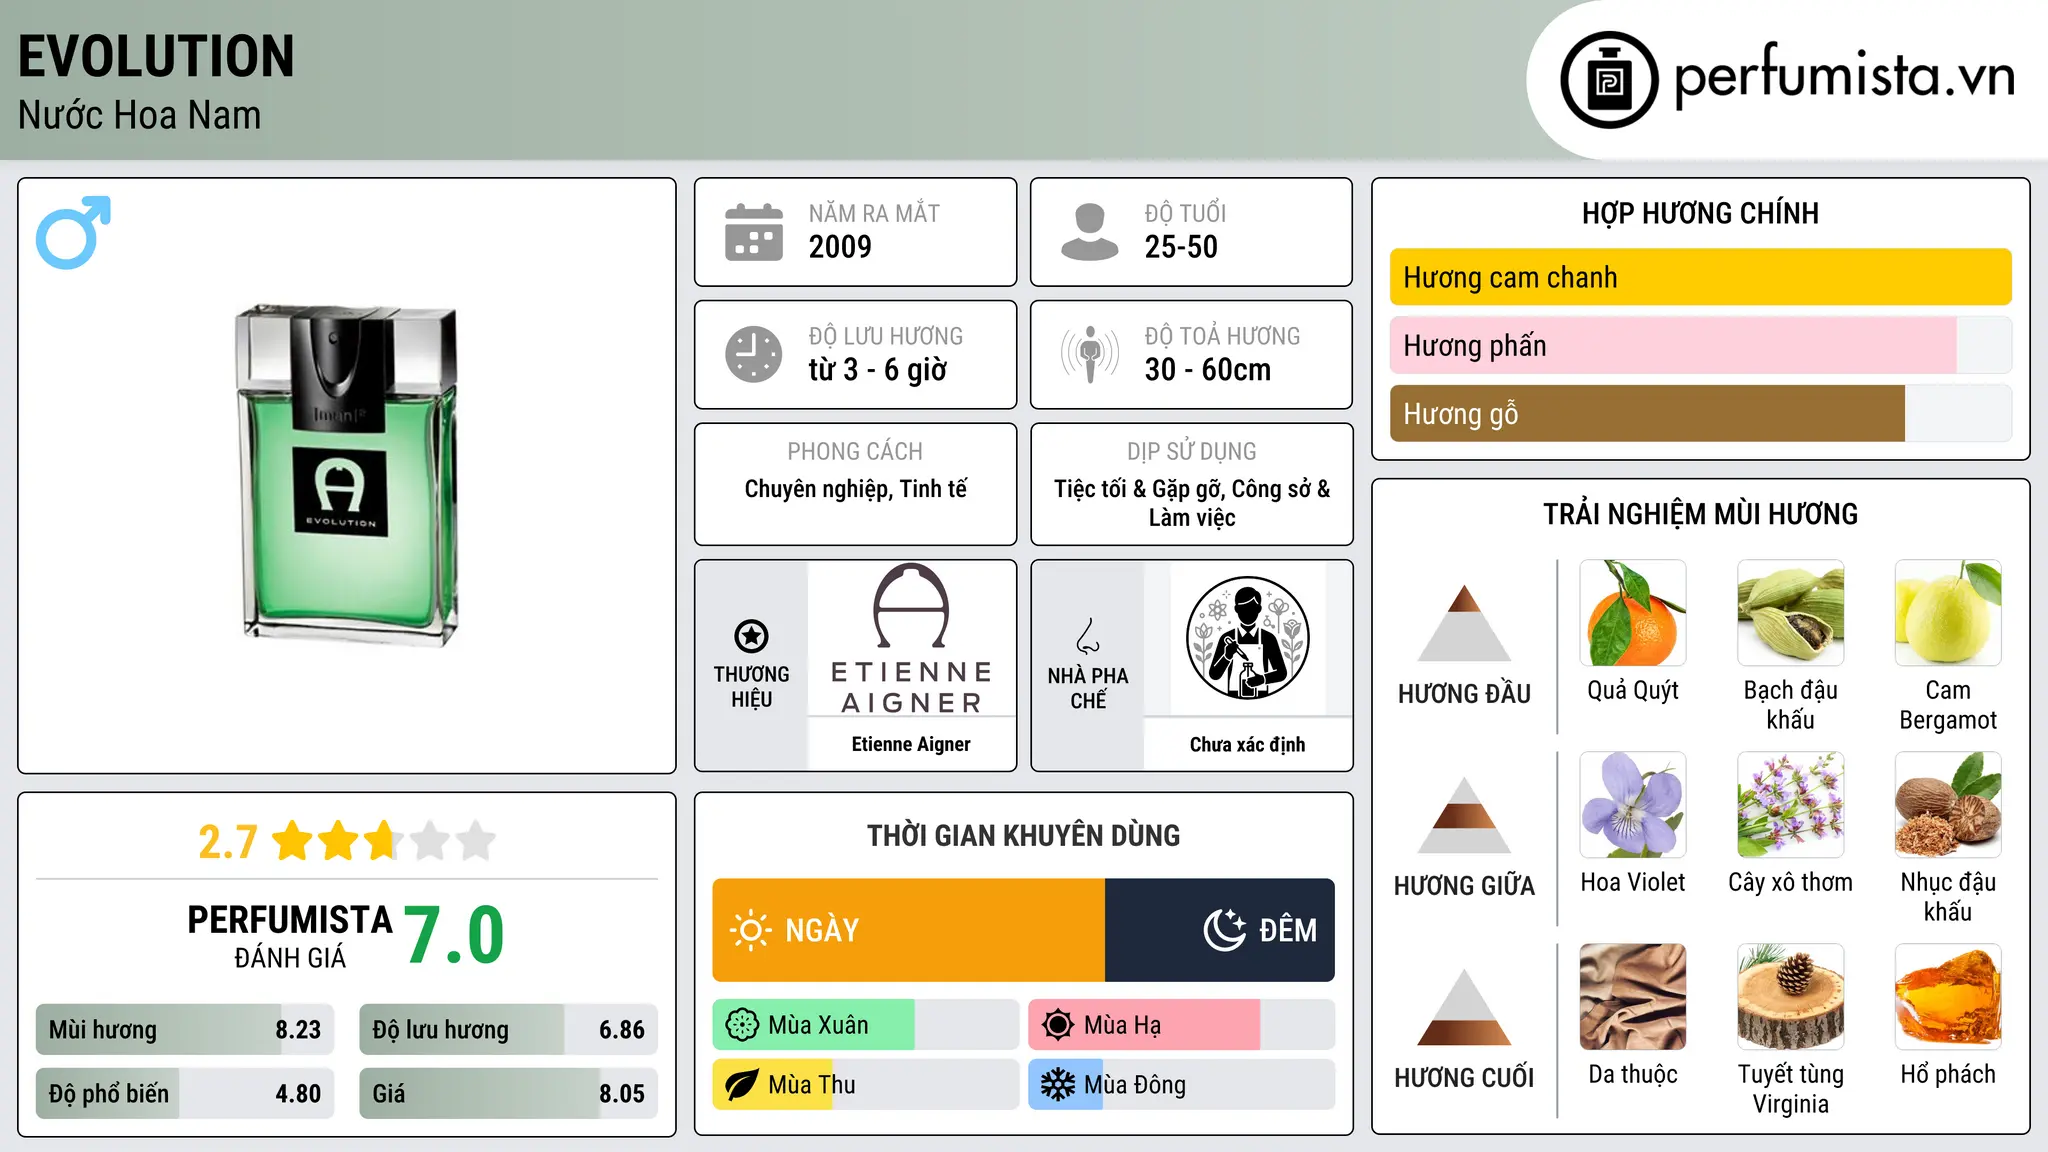Click the clock icon beside Độ lưu hương
2048x1152 pixels.
coord(754,354)
